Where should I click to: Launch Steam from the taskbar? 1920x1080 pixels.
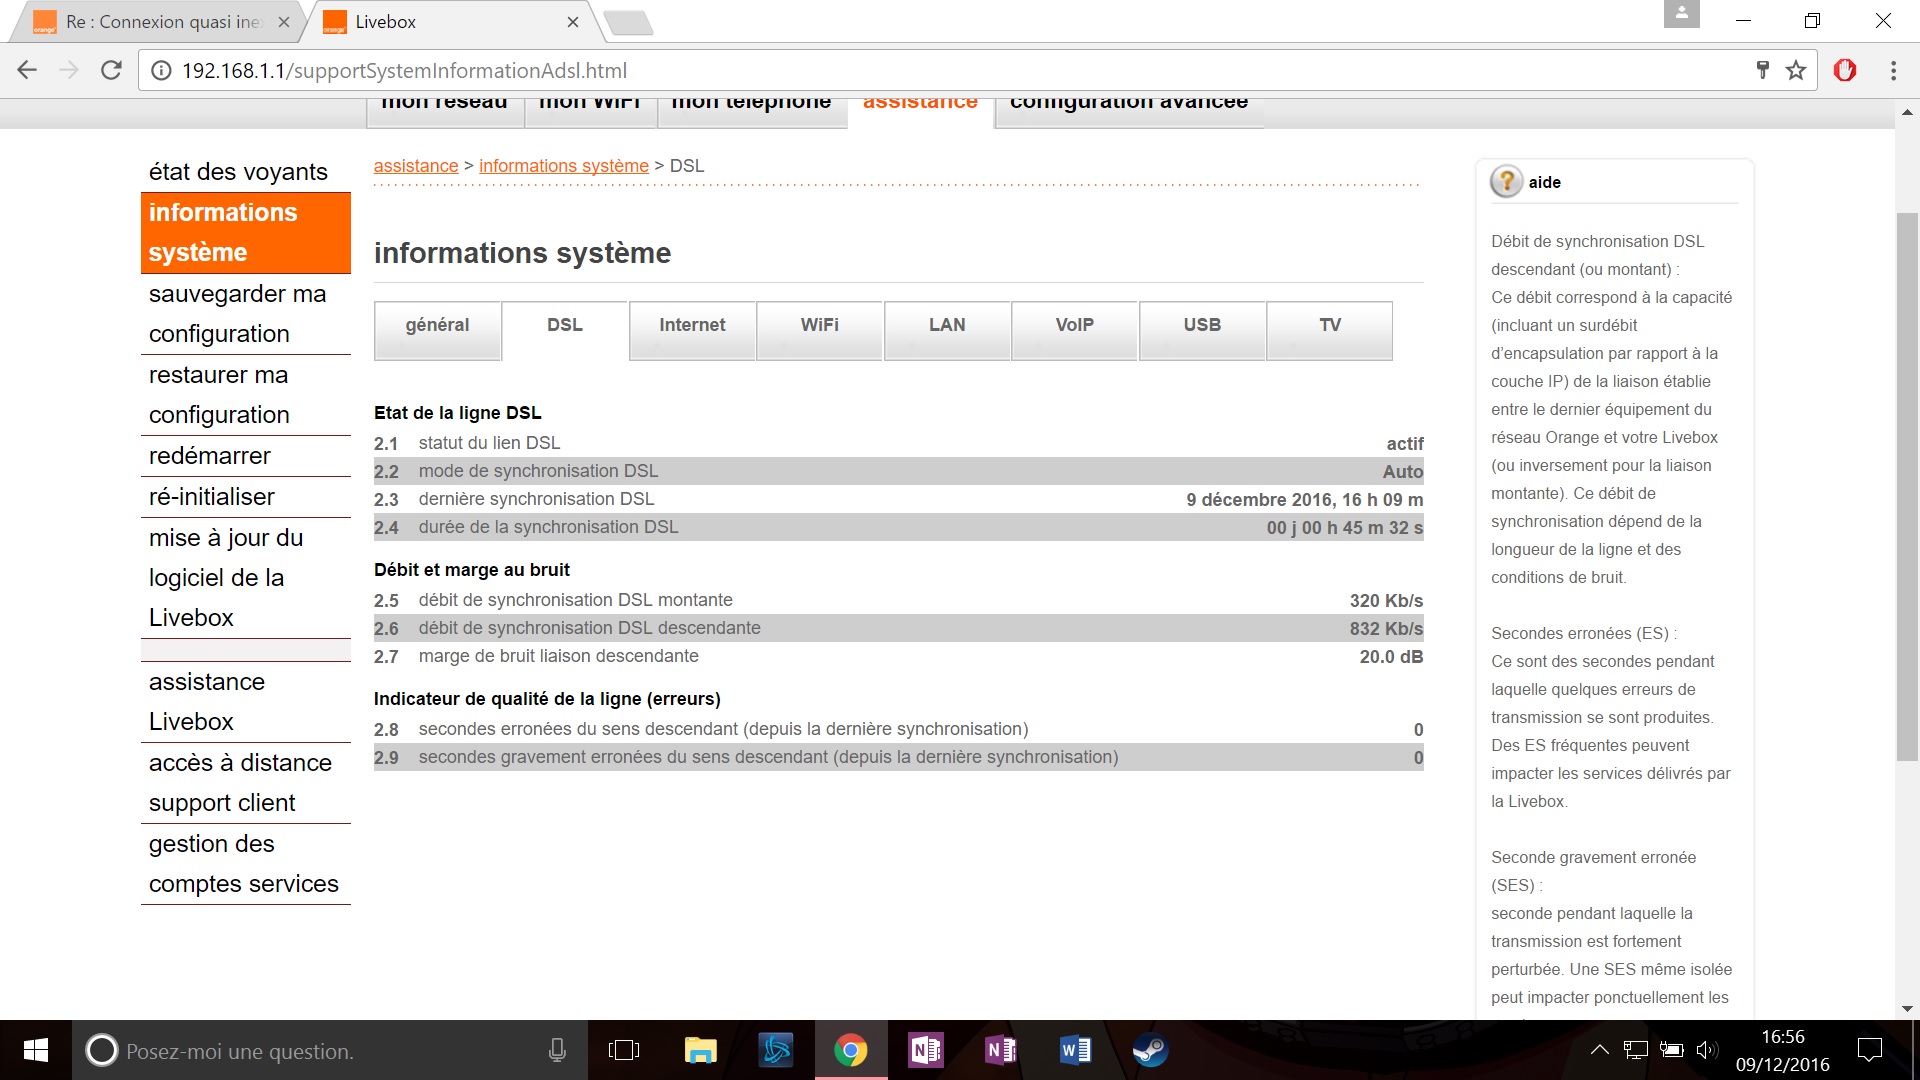1150,1050
